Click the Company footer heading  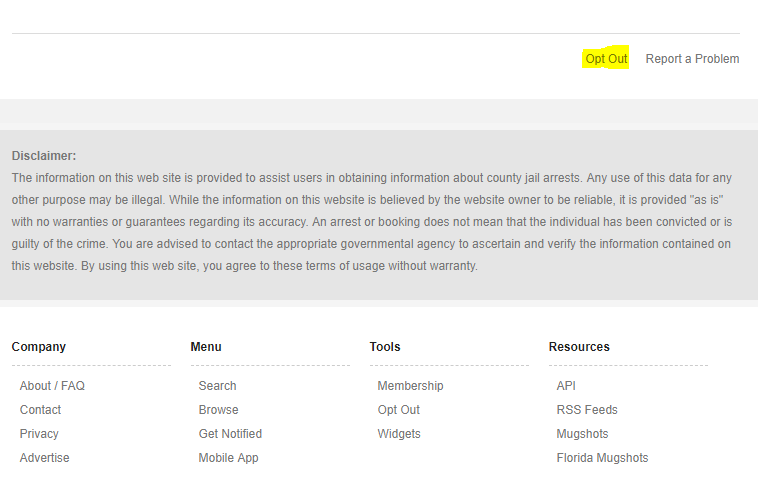tap(39, 347)
